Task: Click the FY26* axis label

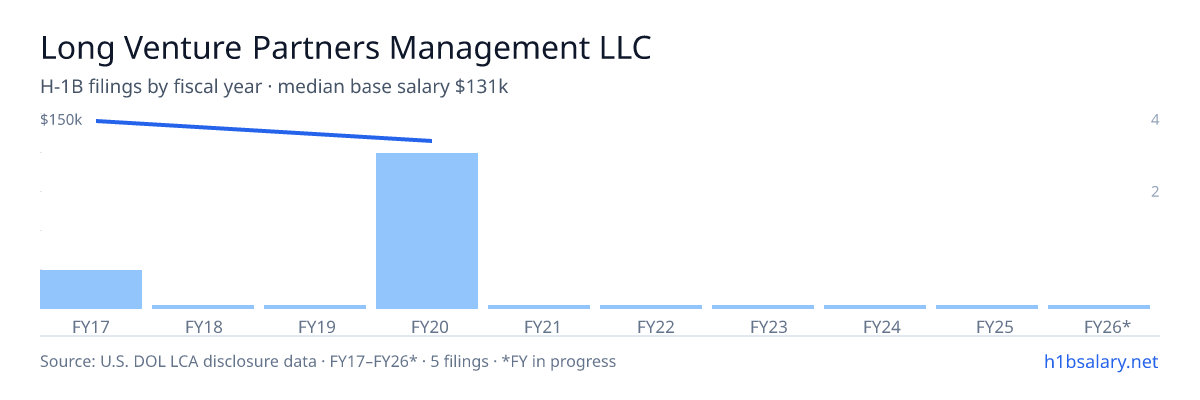Action: tap(1107, 326)
